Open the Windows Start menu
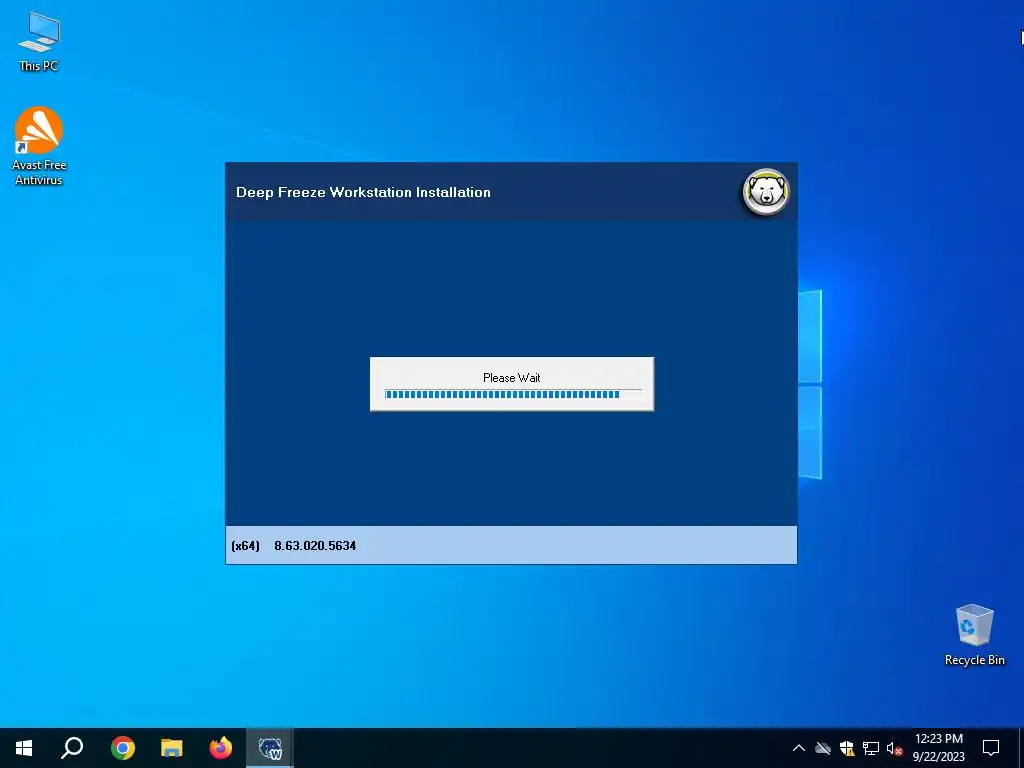The height and width of the screenshot is (768, 1024). pyautogui.click(x=24, y=748)
